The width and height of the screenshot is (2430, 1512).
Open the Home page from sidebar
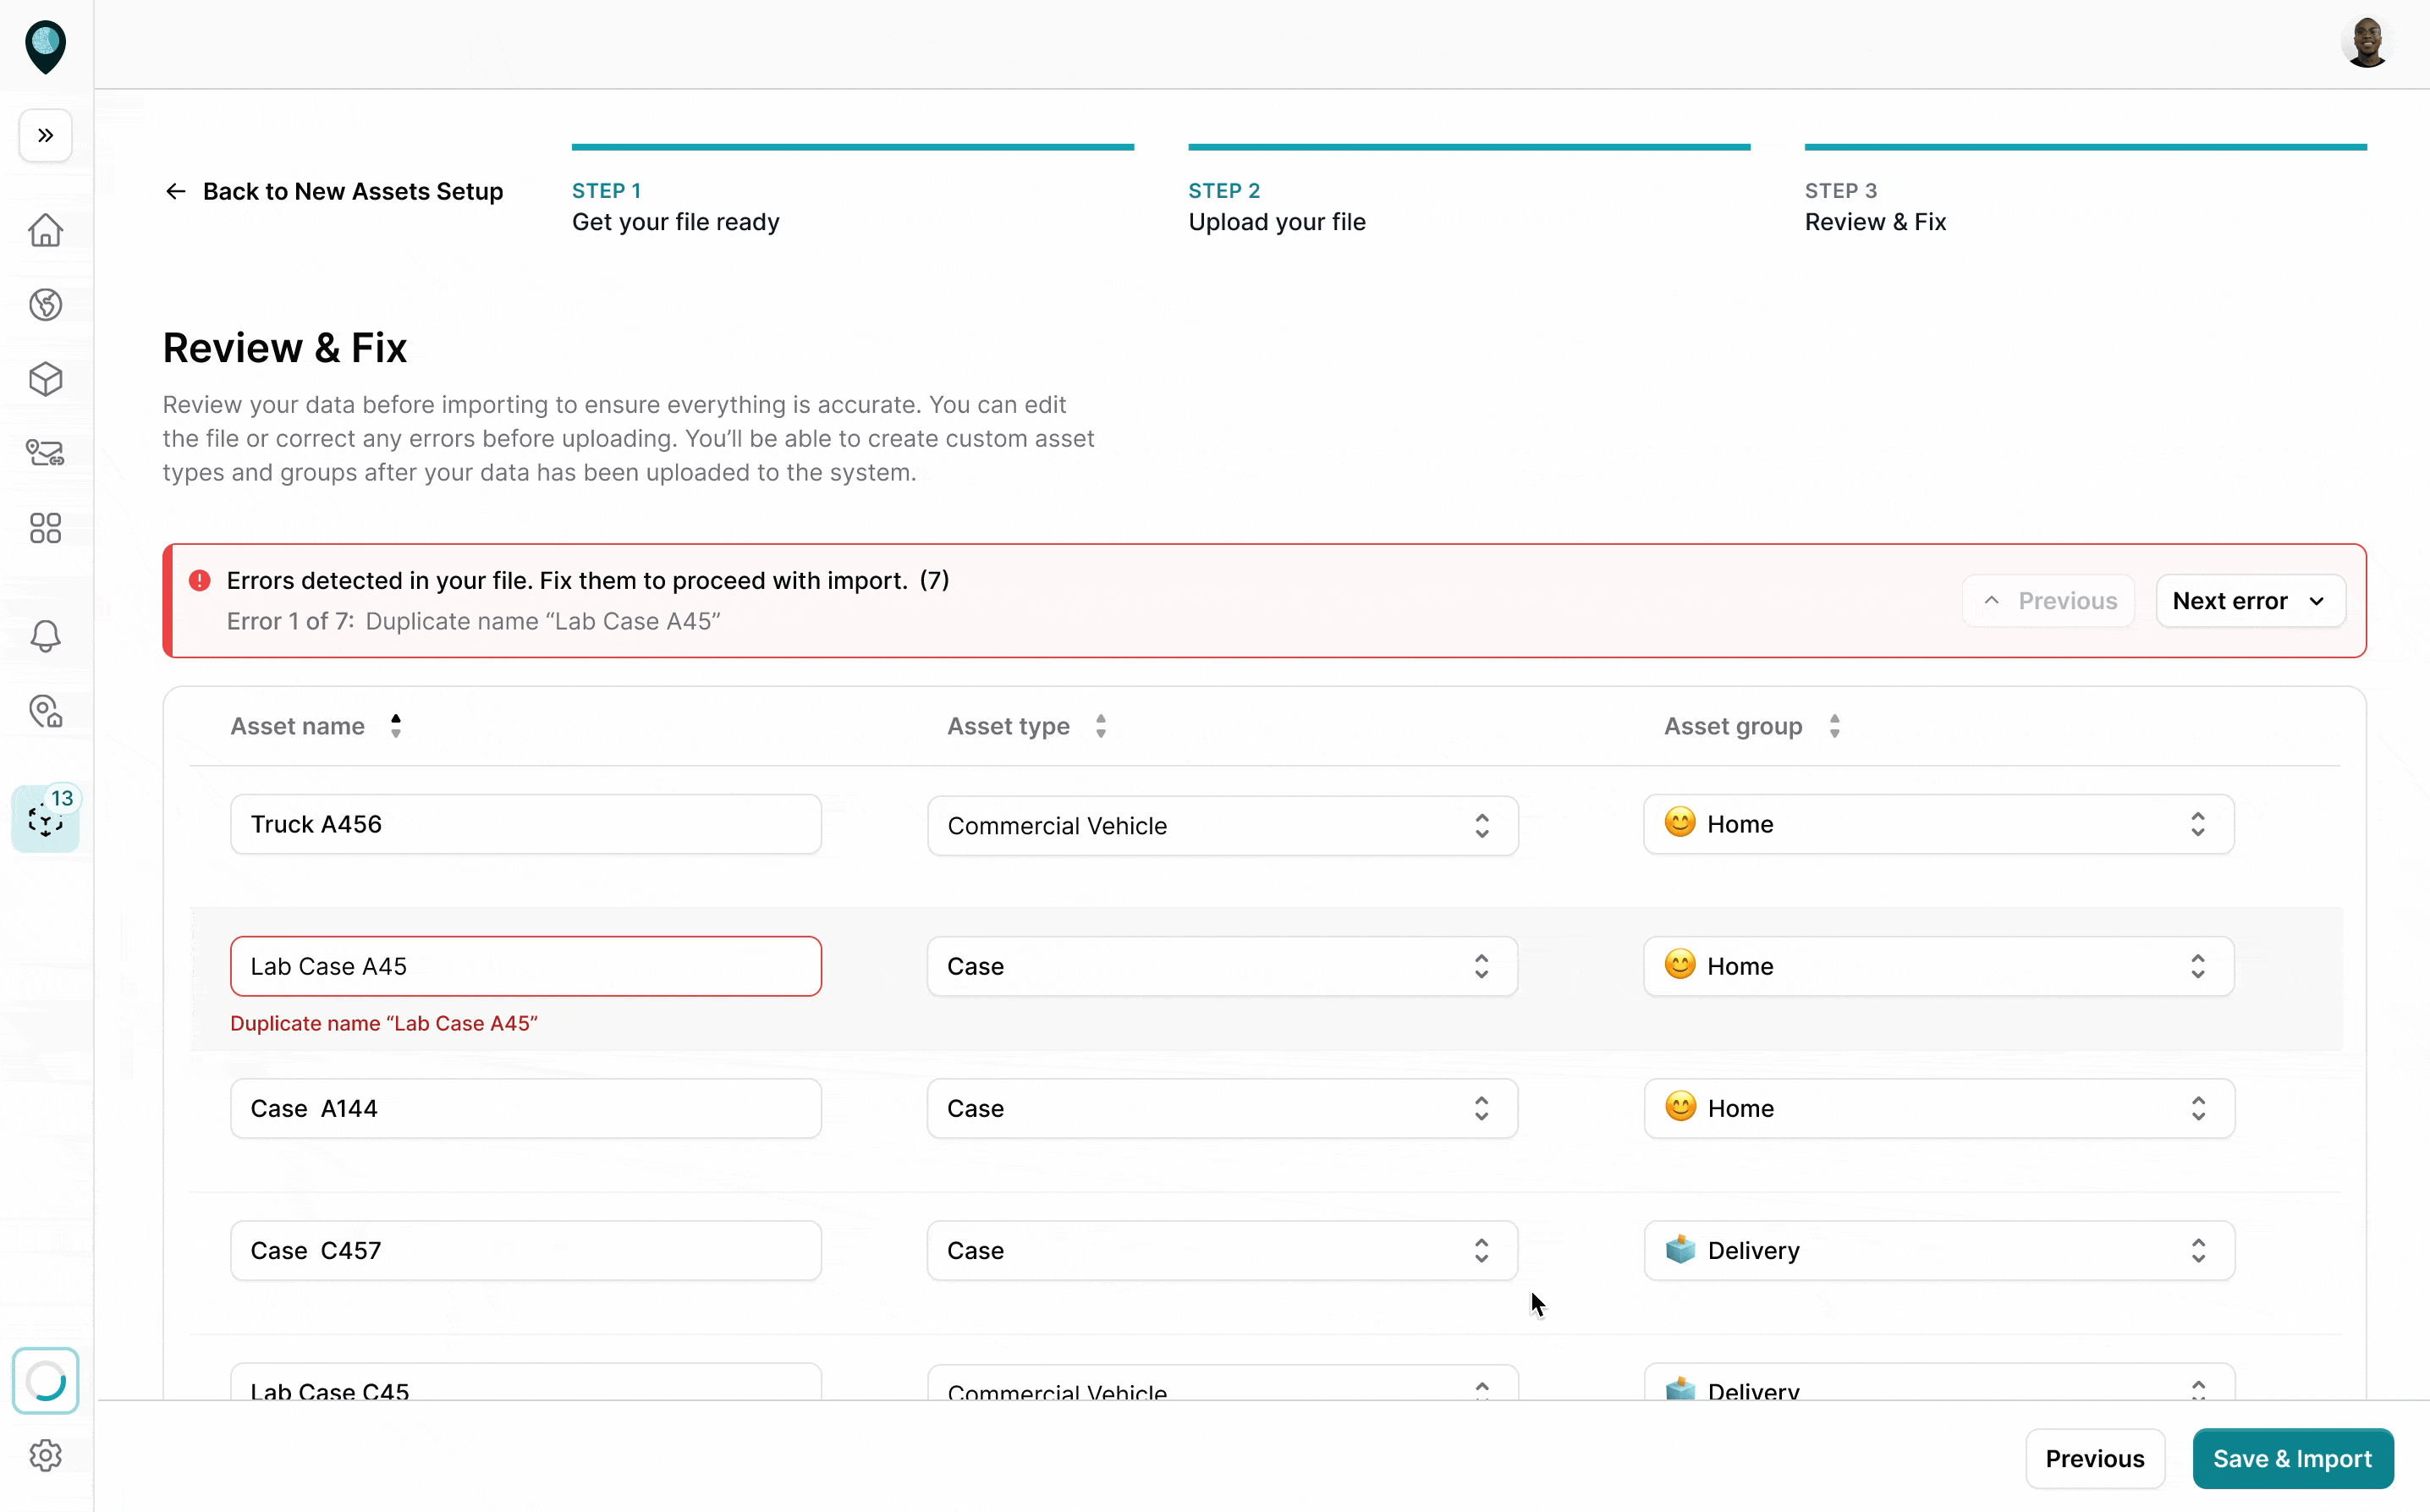click(45, 230)
